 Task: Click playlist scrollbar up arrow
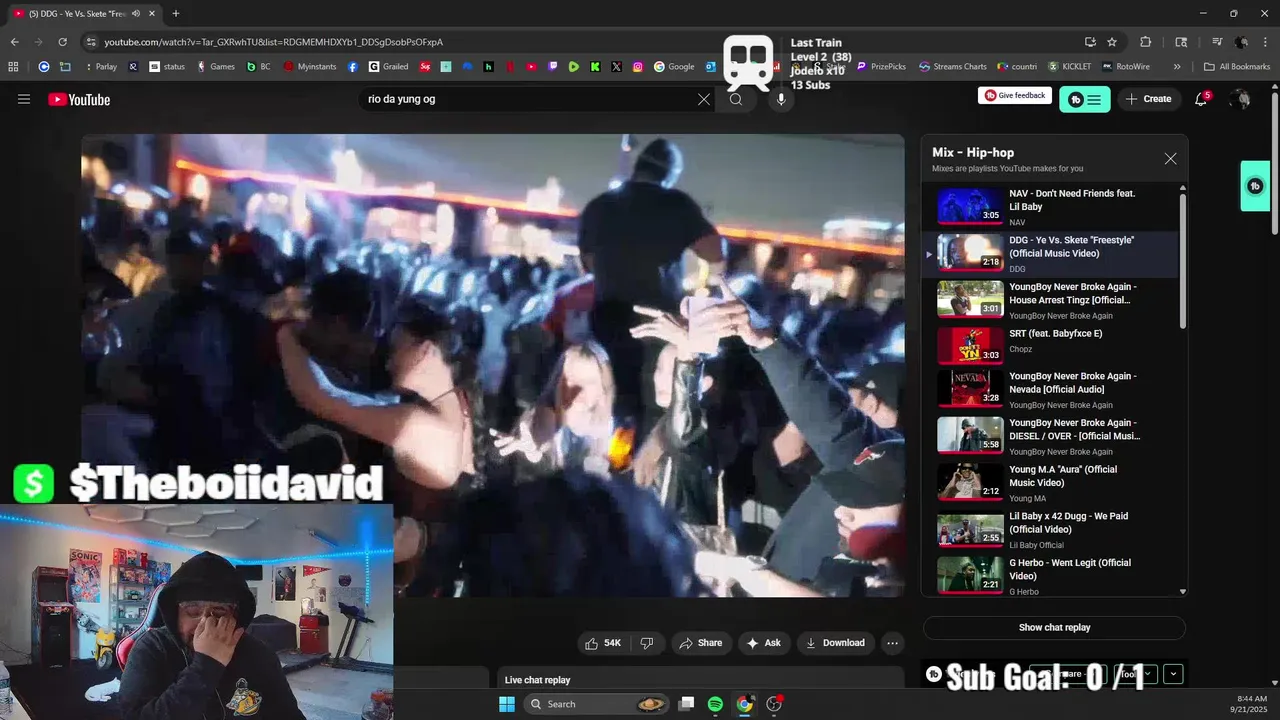[1183, 188]
